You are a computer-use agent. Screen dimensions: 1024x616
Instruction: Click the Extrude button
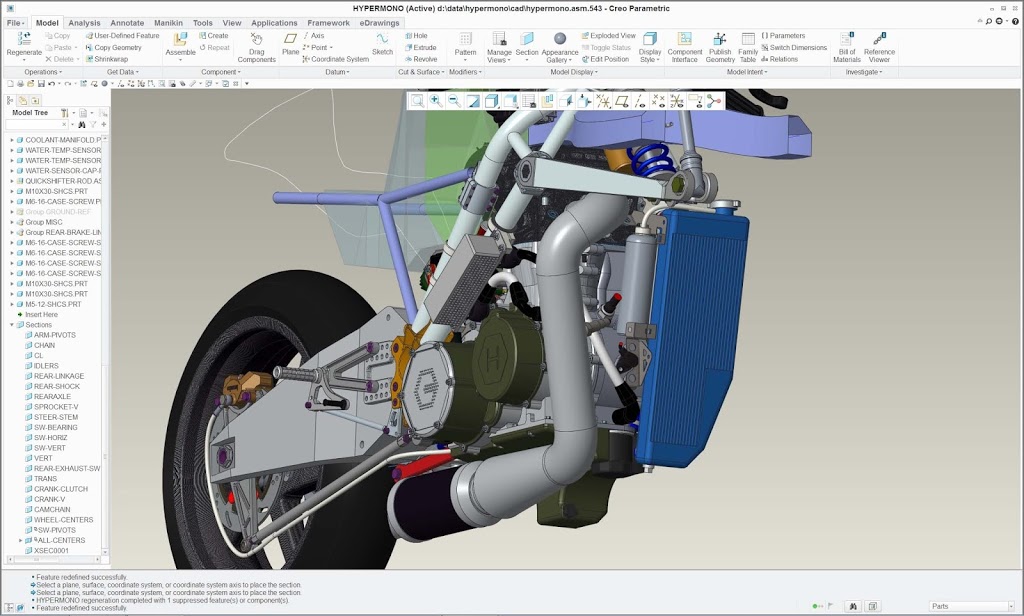[x=420, y=47]
